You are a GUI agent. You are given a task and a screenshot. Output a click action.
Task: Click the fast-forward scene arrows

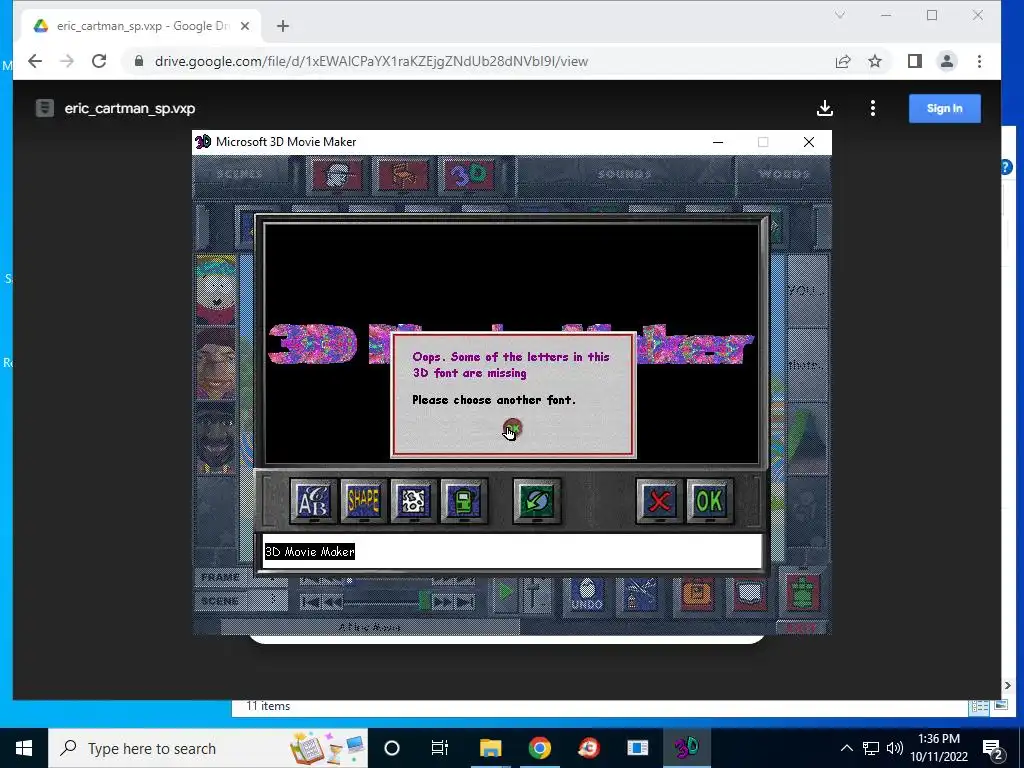(442, 602)
